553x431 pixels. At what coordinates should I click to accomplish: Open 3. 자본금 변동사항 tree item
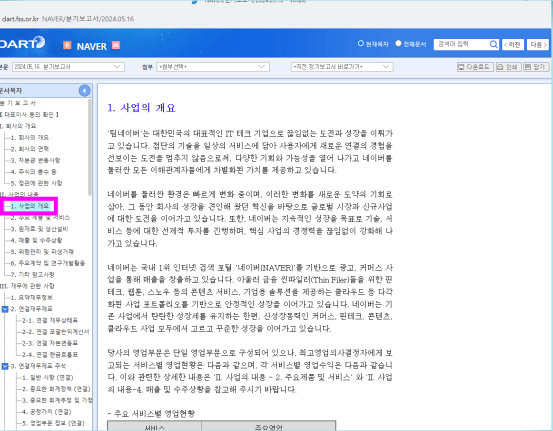point(35,160)
